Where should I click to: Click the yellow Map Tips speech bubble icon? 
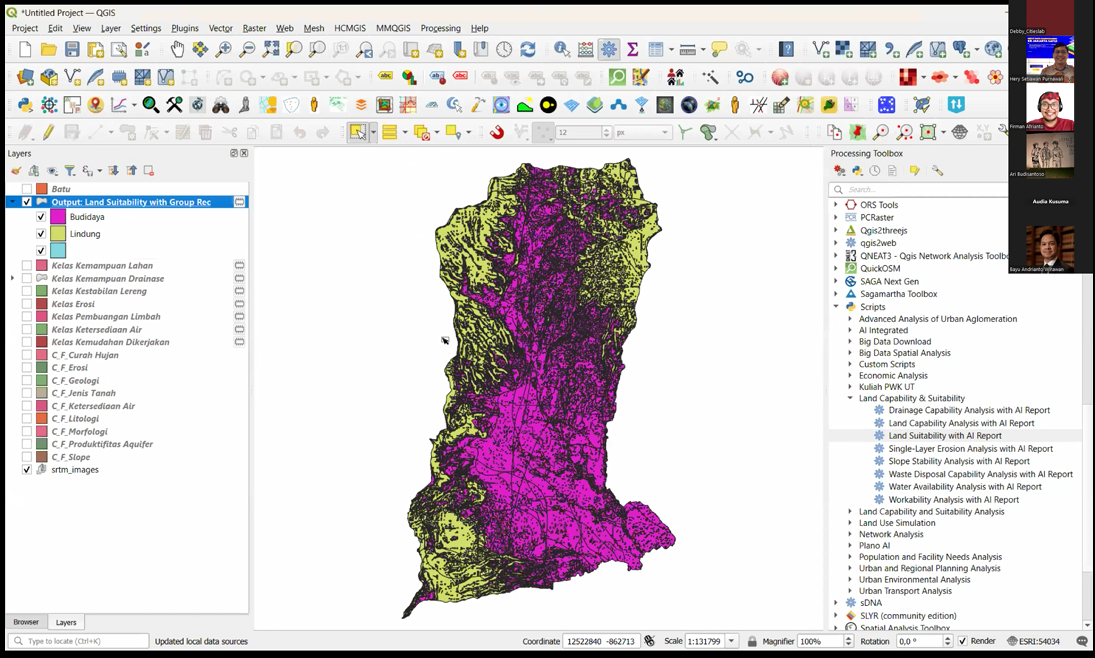click(x=719, y=49)
